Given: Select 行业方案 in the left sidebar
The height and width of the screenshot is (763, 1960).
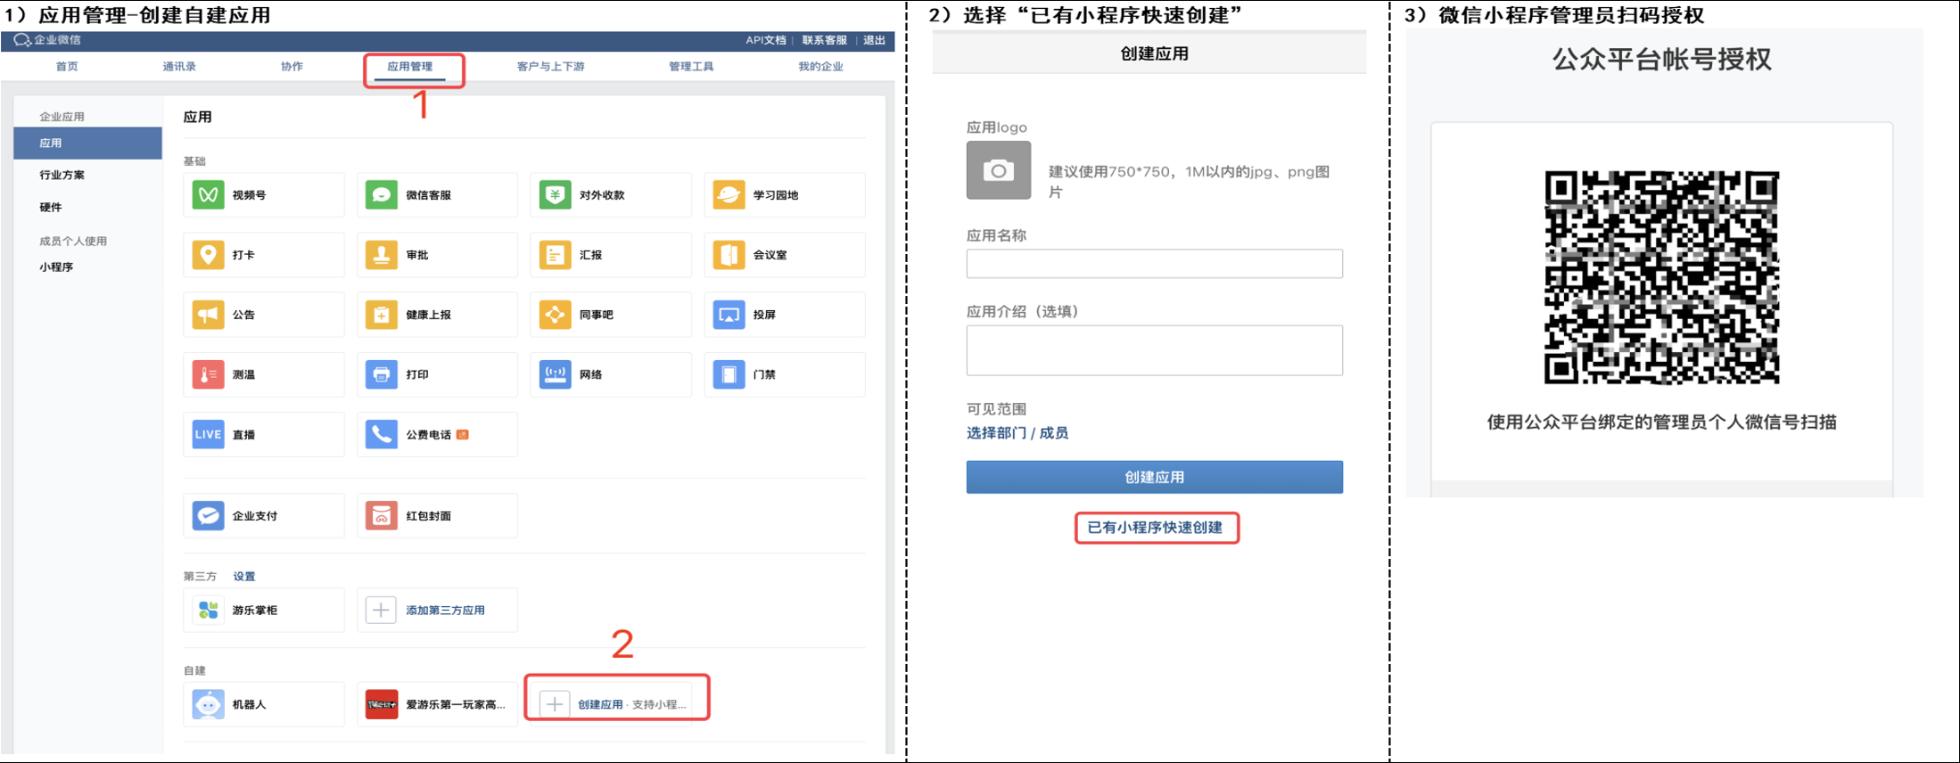Looking at the screenshot, I should click(x=62, y=175).
